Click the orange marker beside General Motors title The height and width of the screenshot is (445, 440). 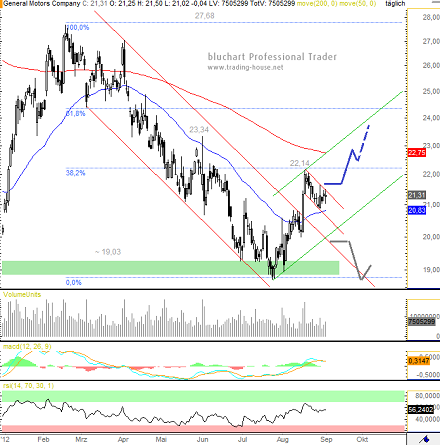tap(1, 4)
